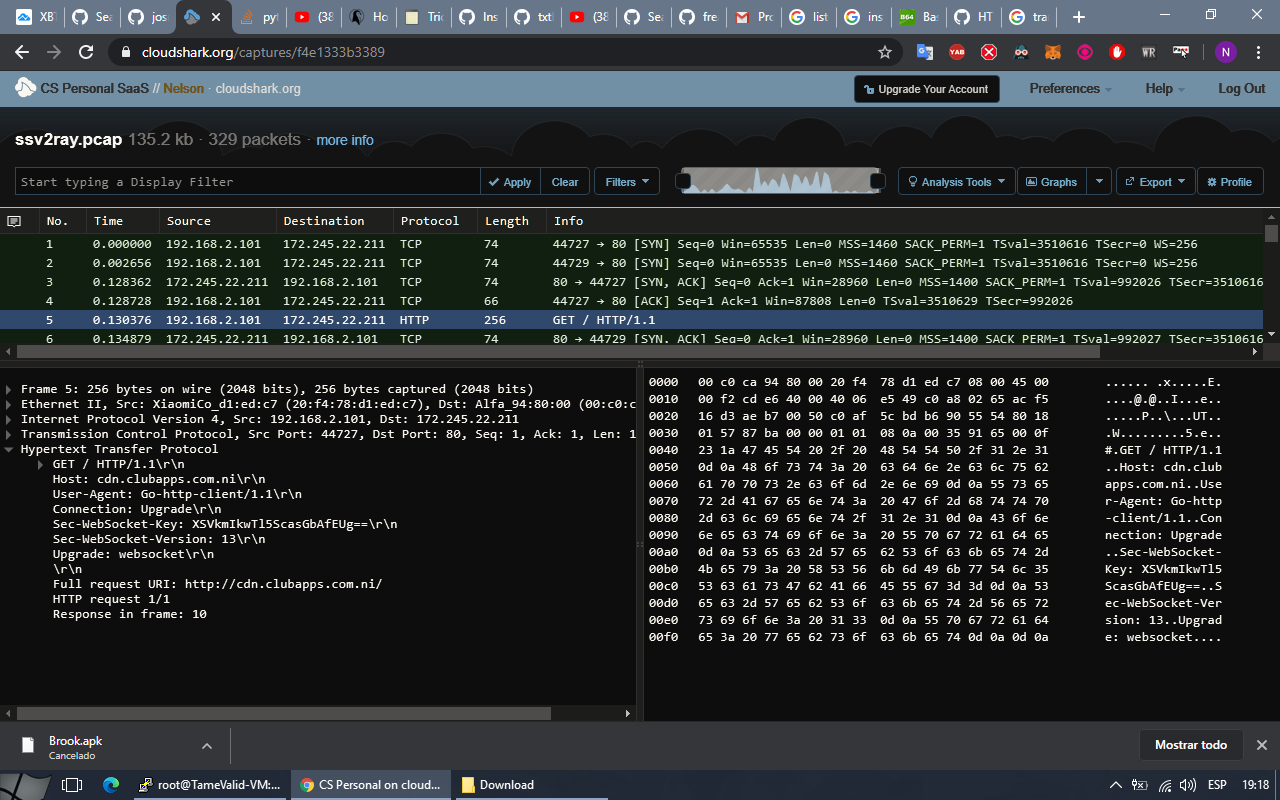Click the right handle of packet timeline slider

878,181
